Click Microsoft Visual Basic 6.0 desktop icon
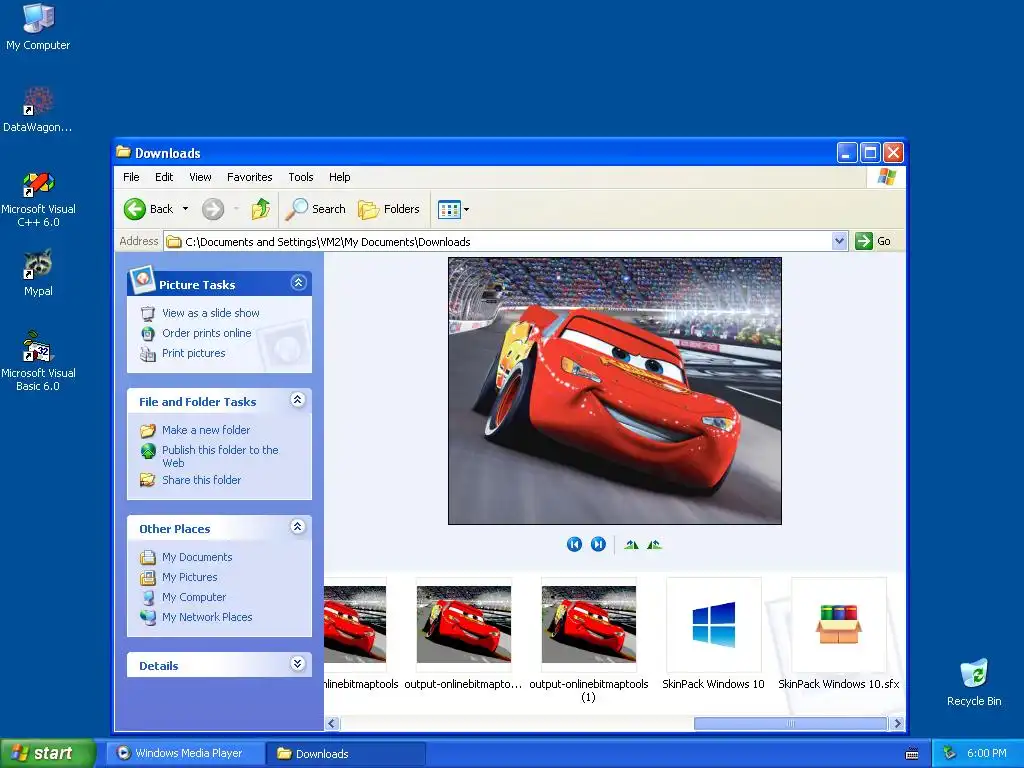The image size is (1024, 768). pyautogui.click(x=38, y=362)
